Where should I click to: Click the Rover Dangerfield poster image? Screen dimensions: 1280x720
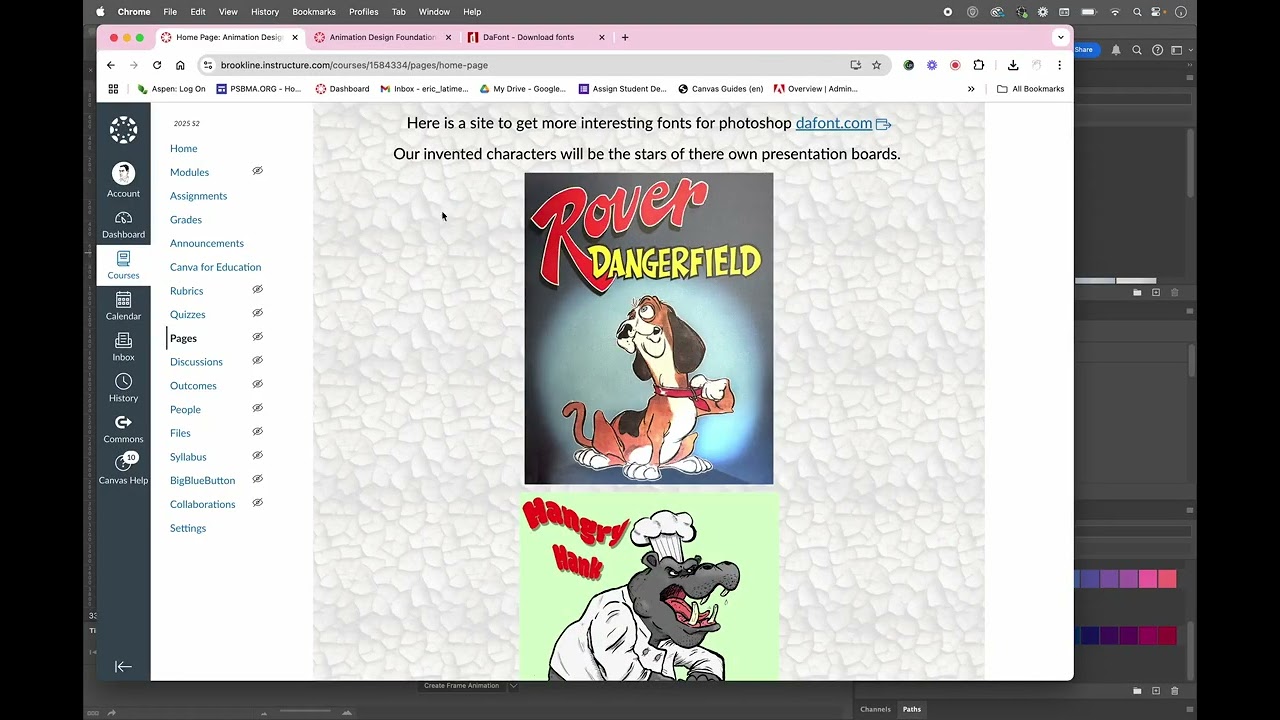[x=649, y=328]
